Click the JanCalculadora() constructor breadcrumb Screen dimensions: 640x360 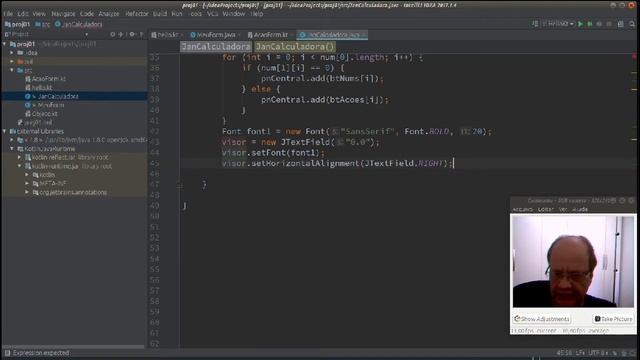295,47
